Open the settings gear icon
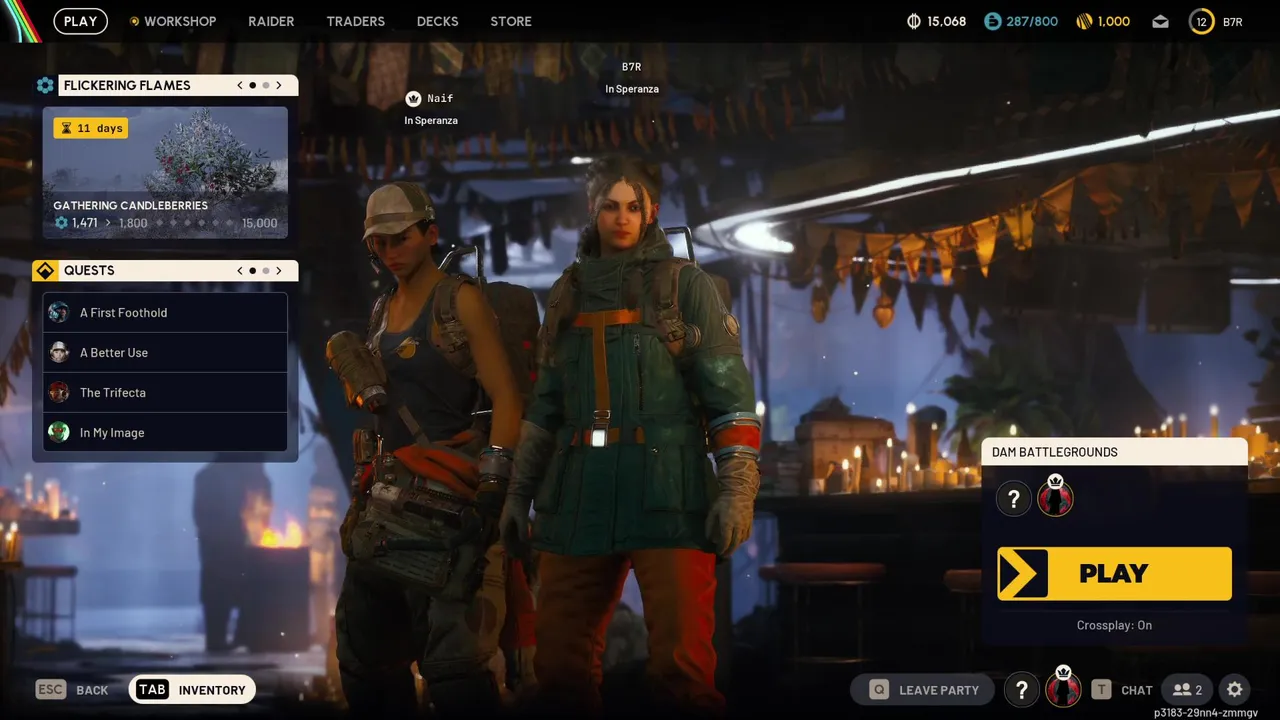The width and height of the screenshot is (1280, 720). pyautogui.click(x=1235, y=690)
